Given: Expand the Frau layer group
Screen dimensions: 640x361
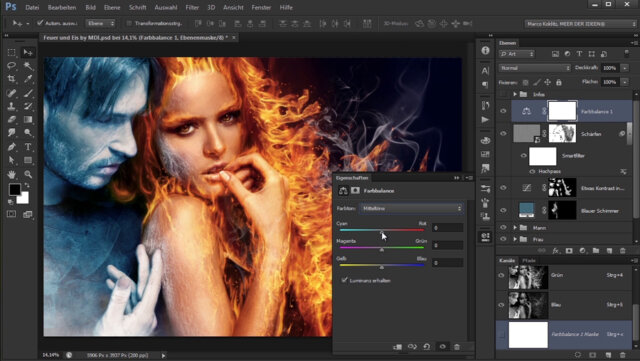Looking at the screenshot, I should 515,239.
